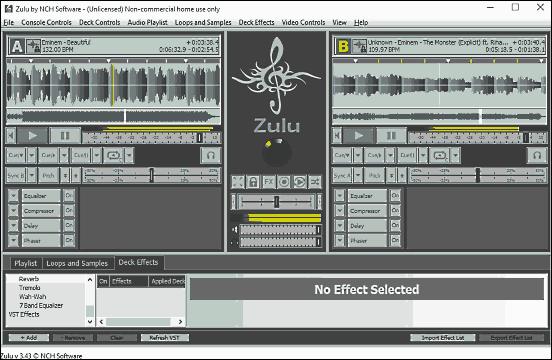Turn on Equalizer effect for Deck B
Viewport: 552px width, 360px height.
395,195
